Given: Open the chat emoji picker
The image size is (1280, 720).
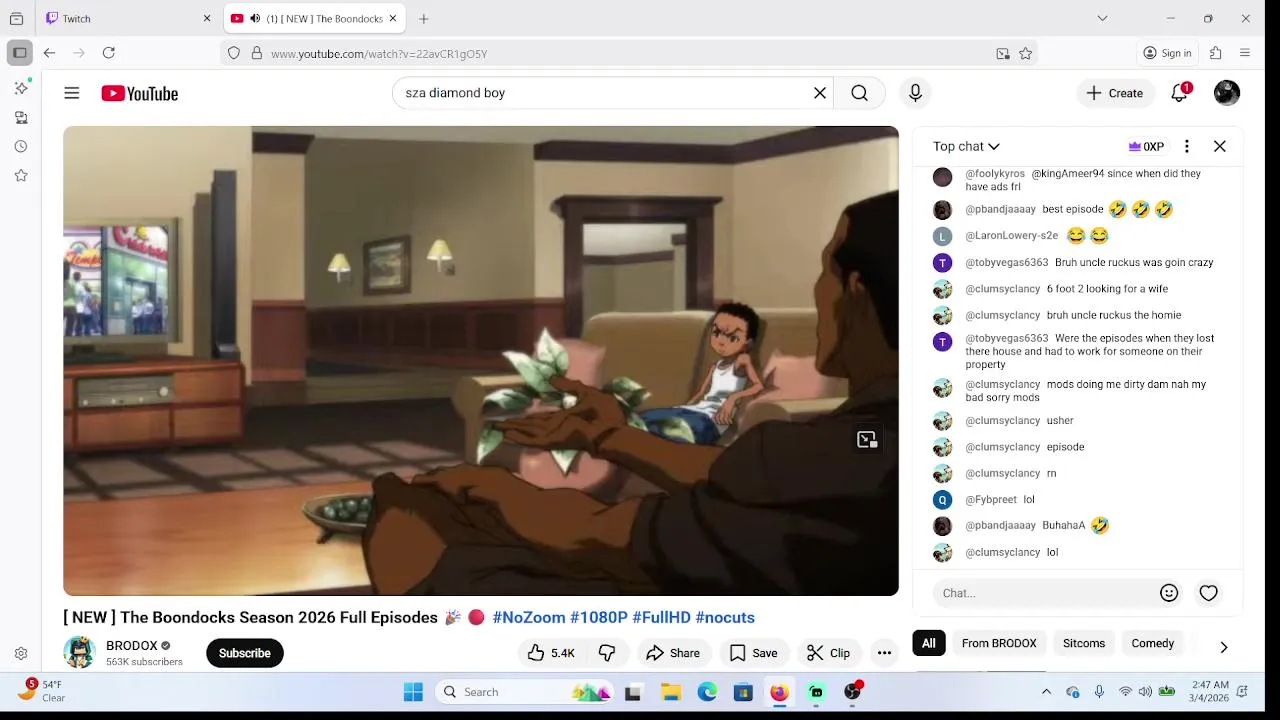Looking at the screenshot, I should click(x=1169, y=593).
